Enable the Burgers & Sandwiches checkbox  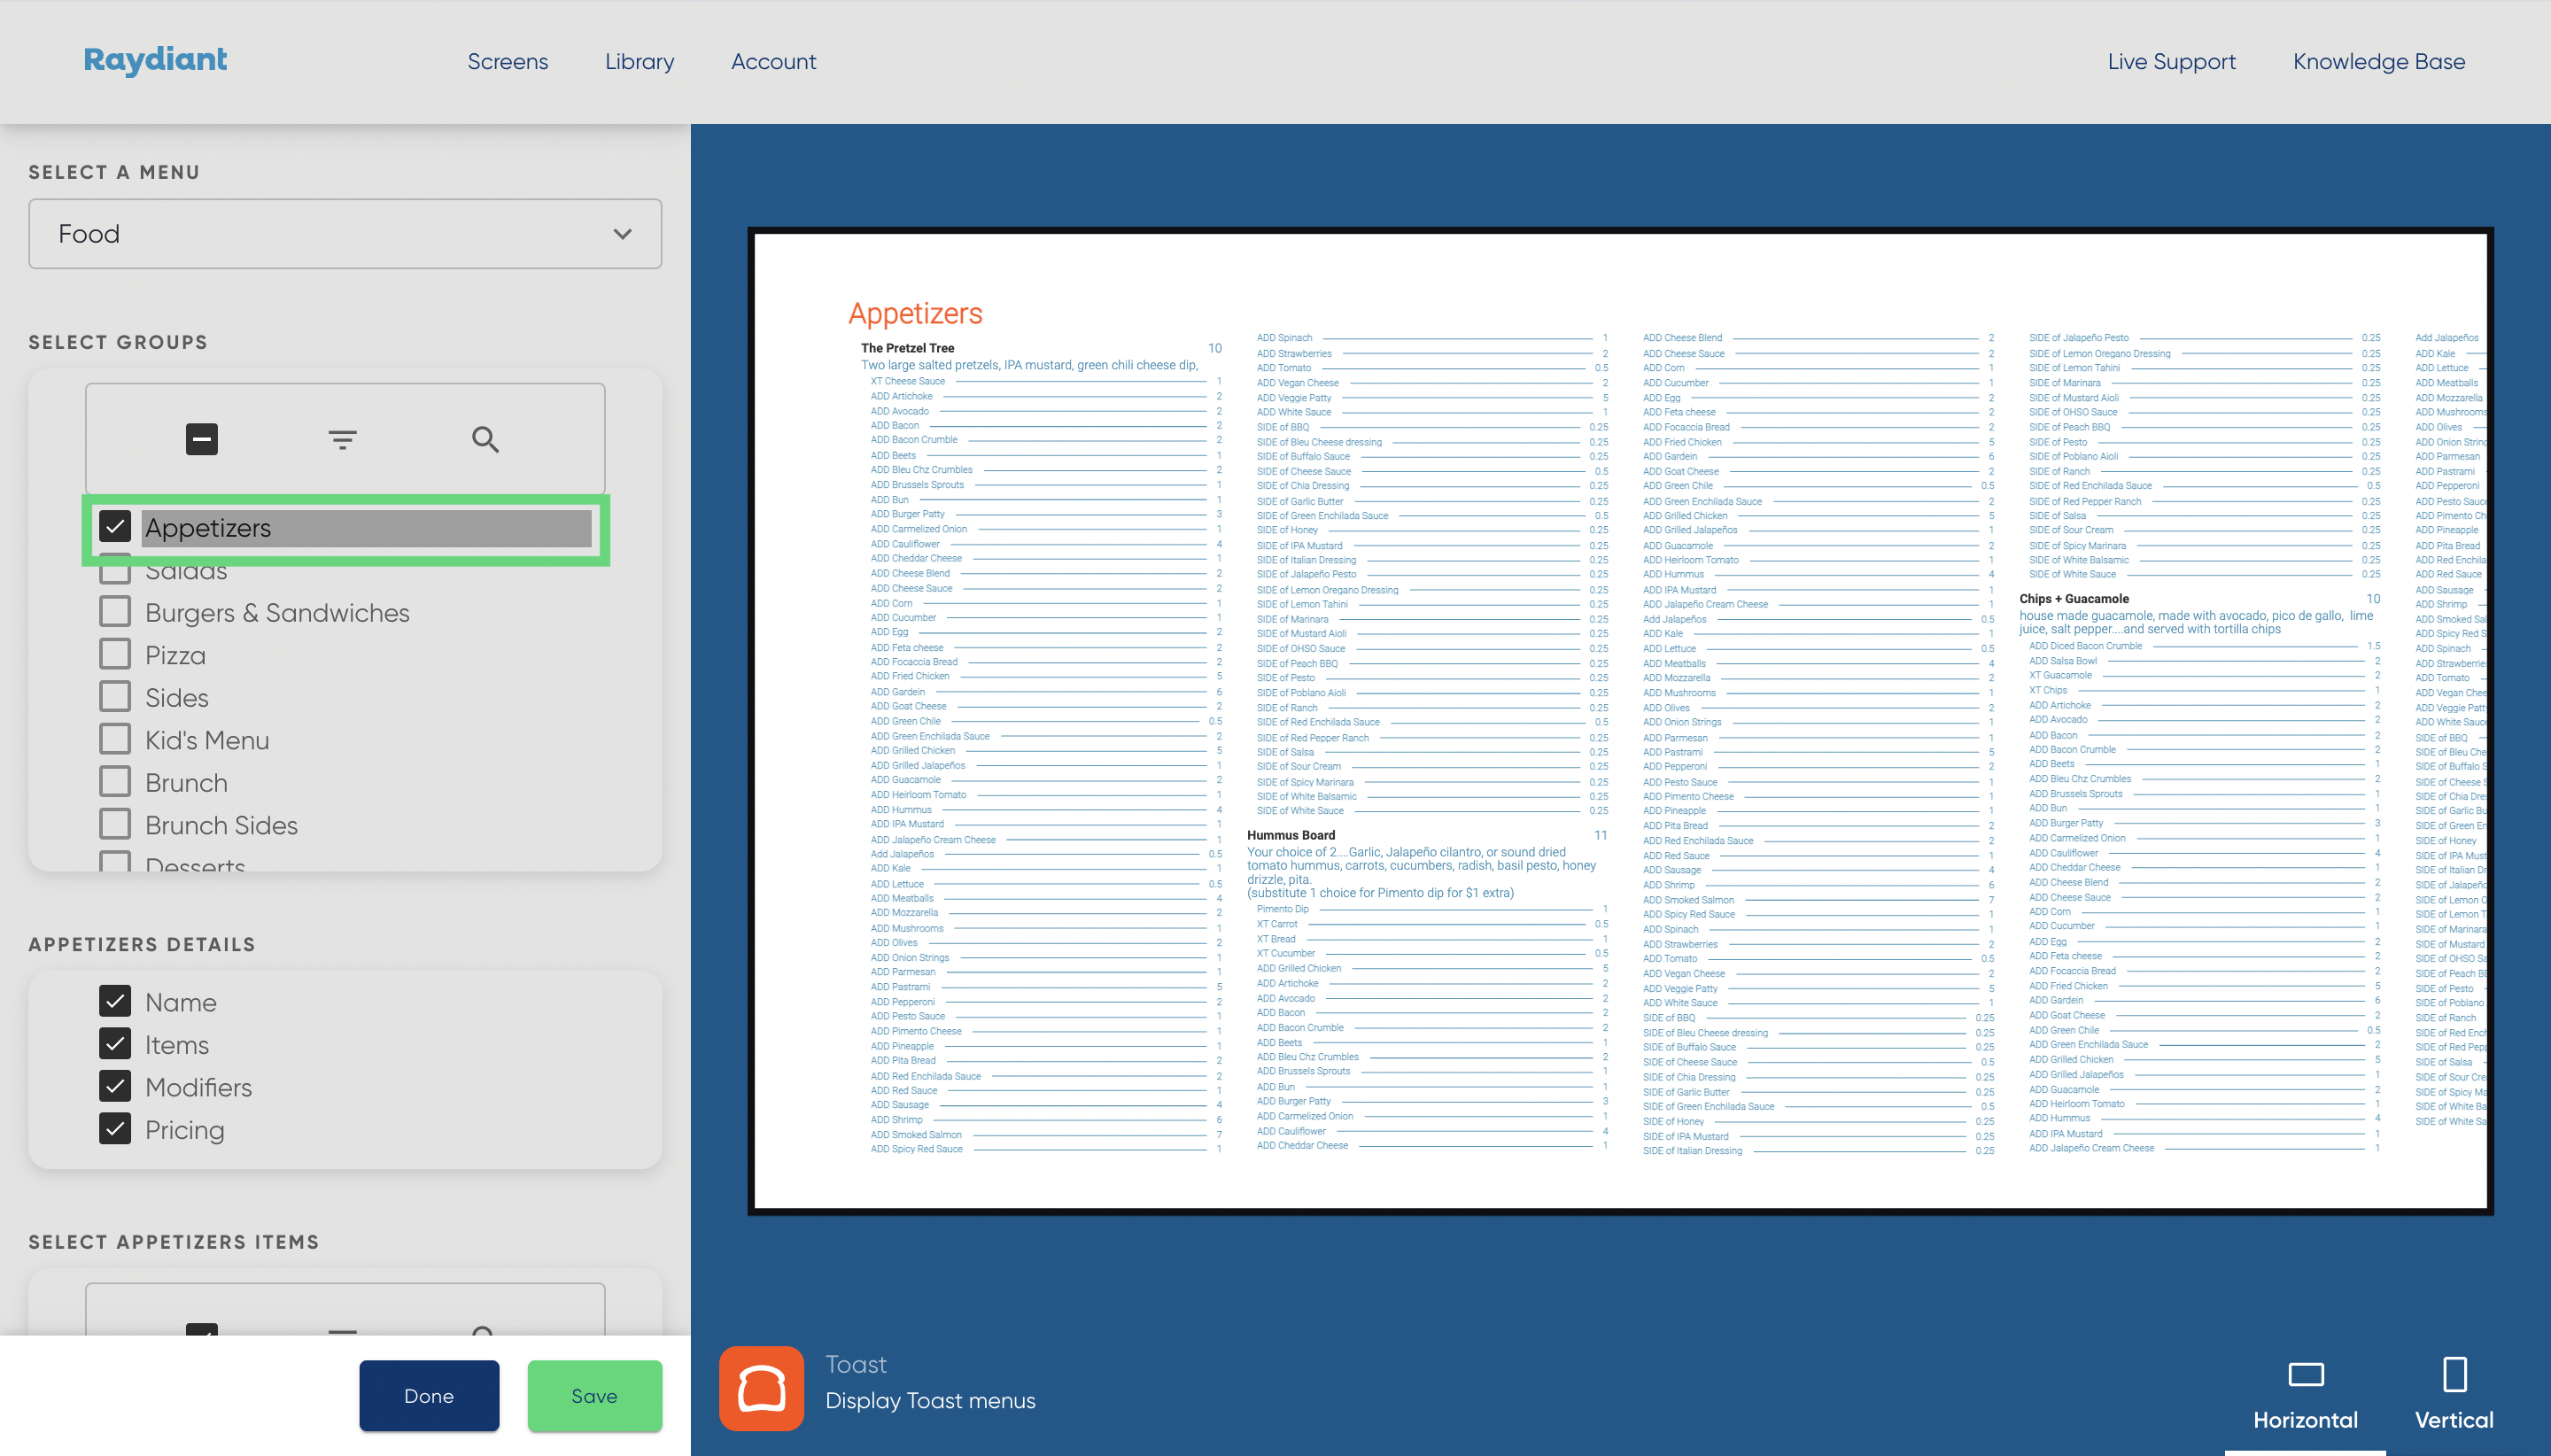tap(115, 612)
